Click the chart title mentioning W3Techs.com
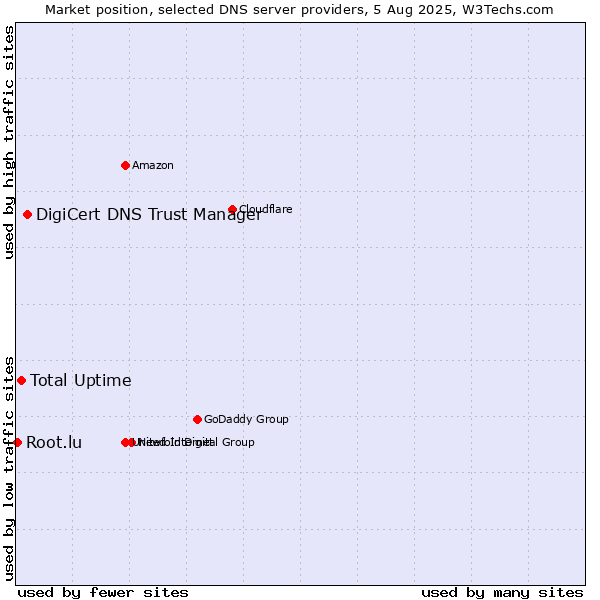Image resolution: width=600 pixels, height=600 pixels. click(299, 10)
